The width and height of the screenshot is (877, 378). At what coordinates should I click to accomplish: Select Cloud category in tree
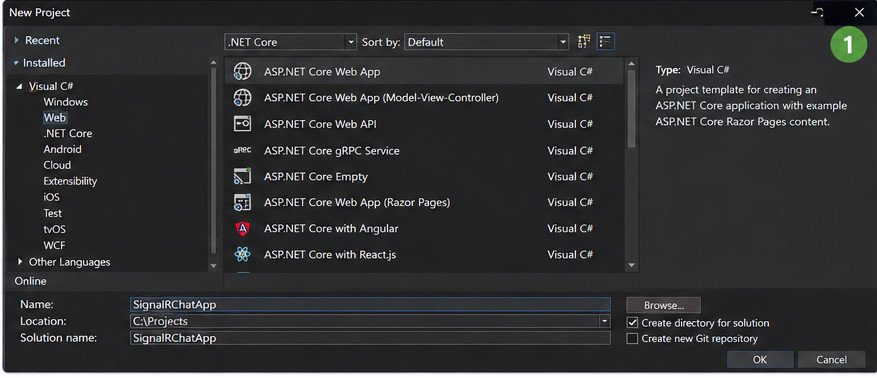click(57, 165)
